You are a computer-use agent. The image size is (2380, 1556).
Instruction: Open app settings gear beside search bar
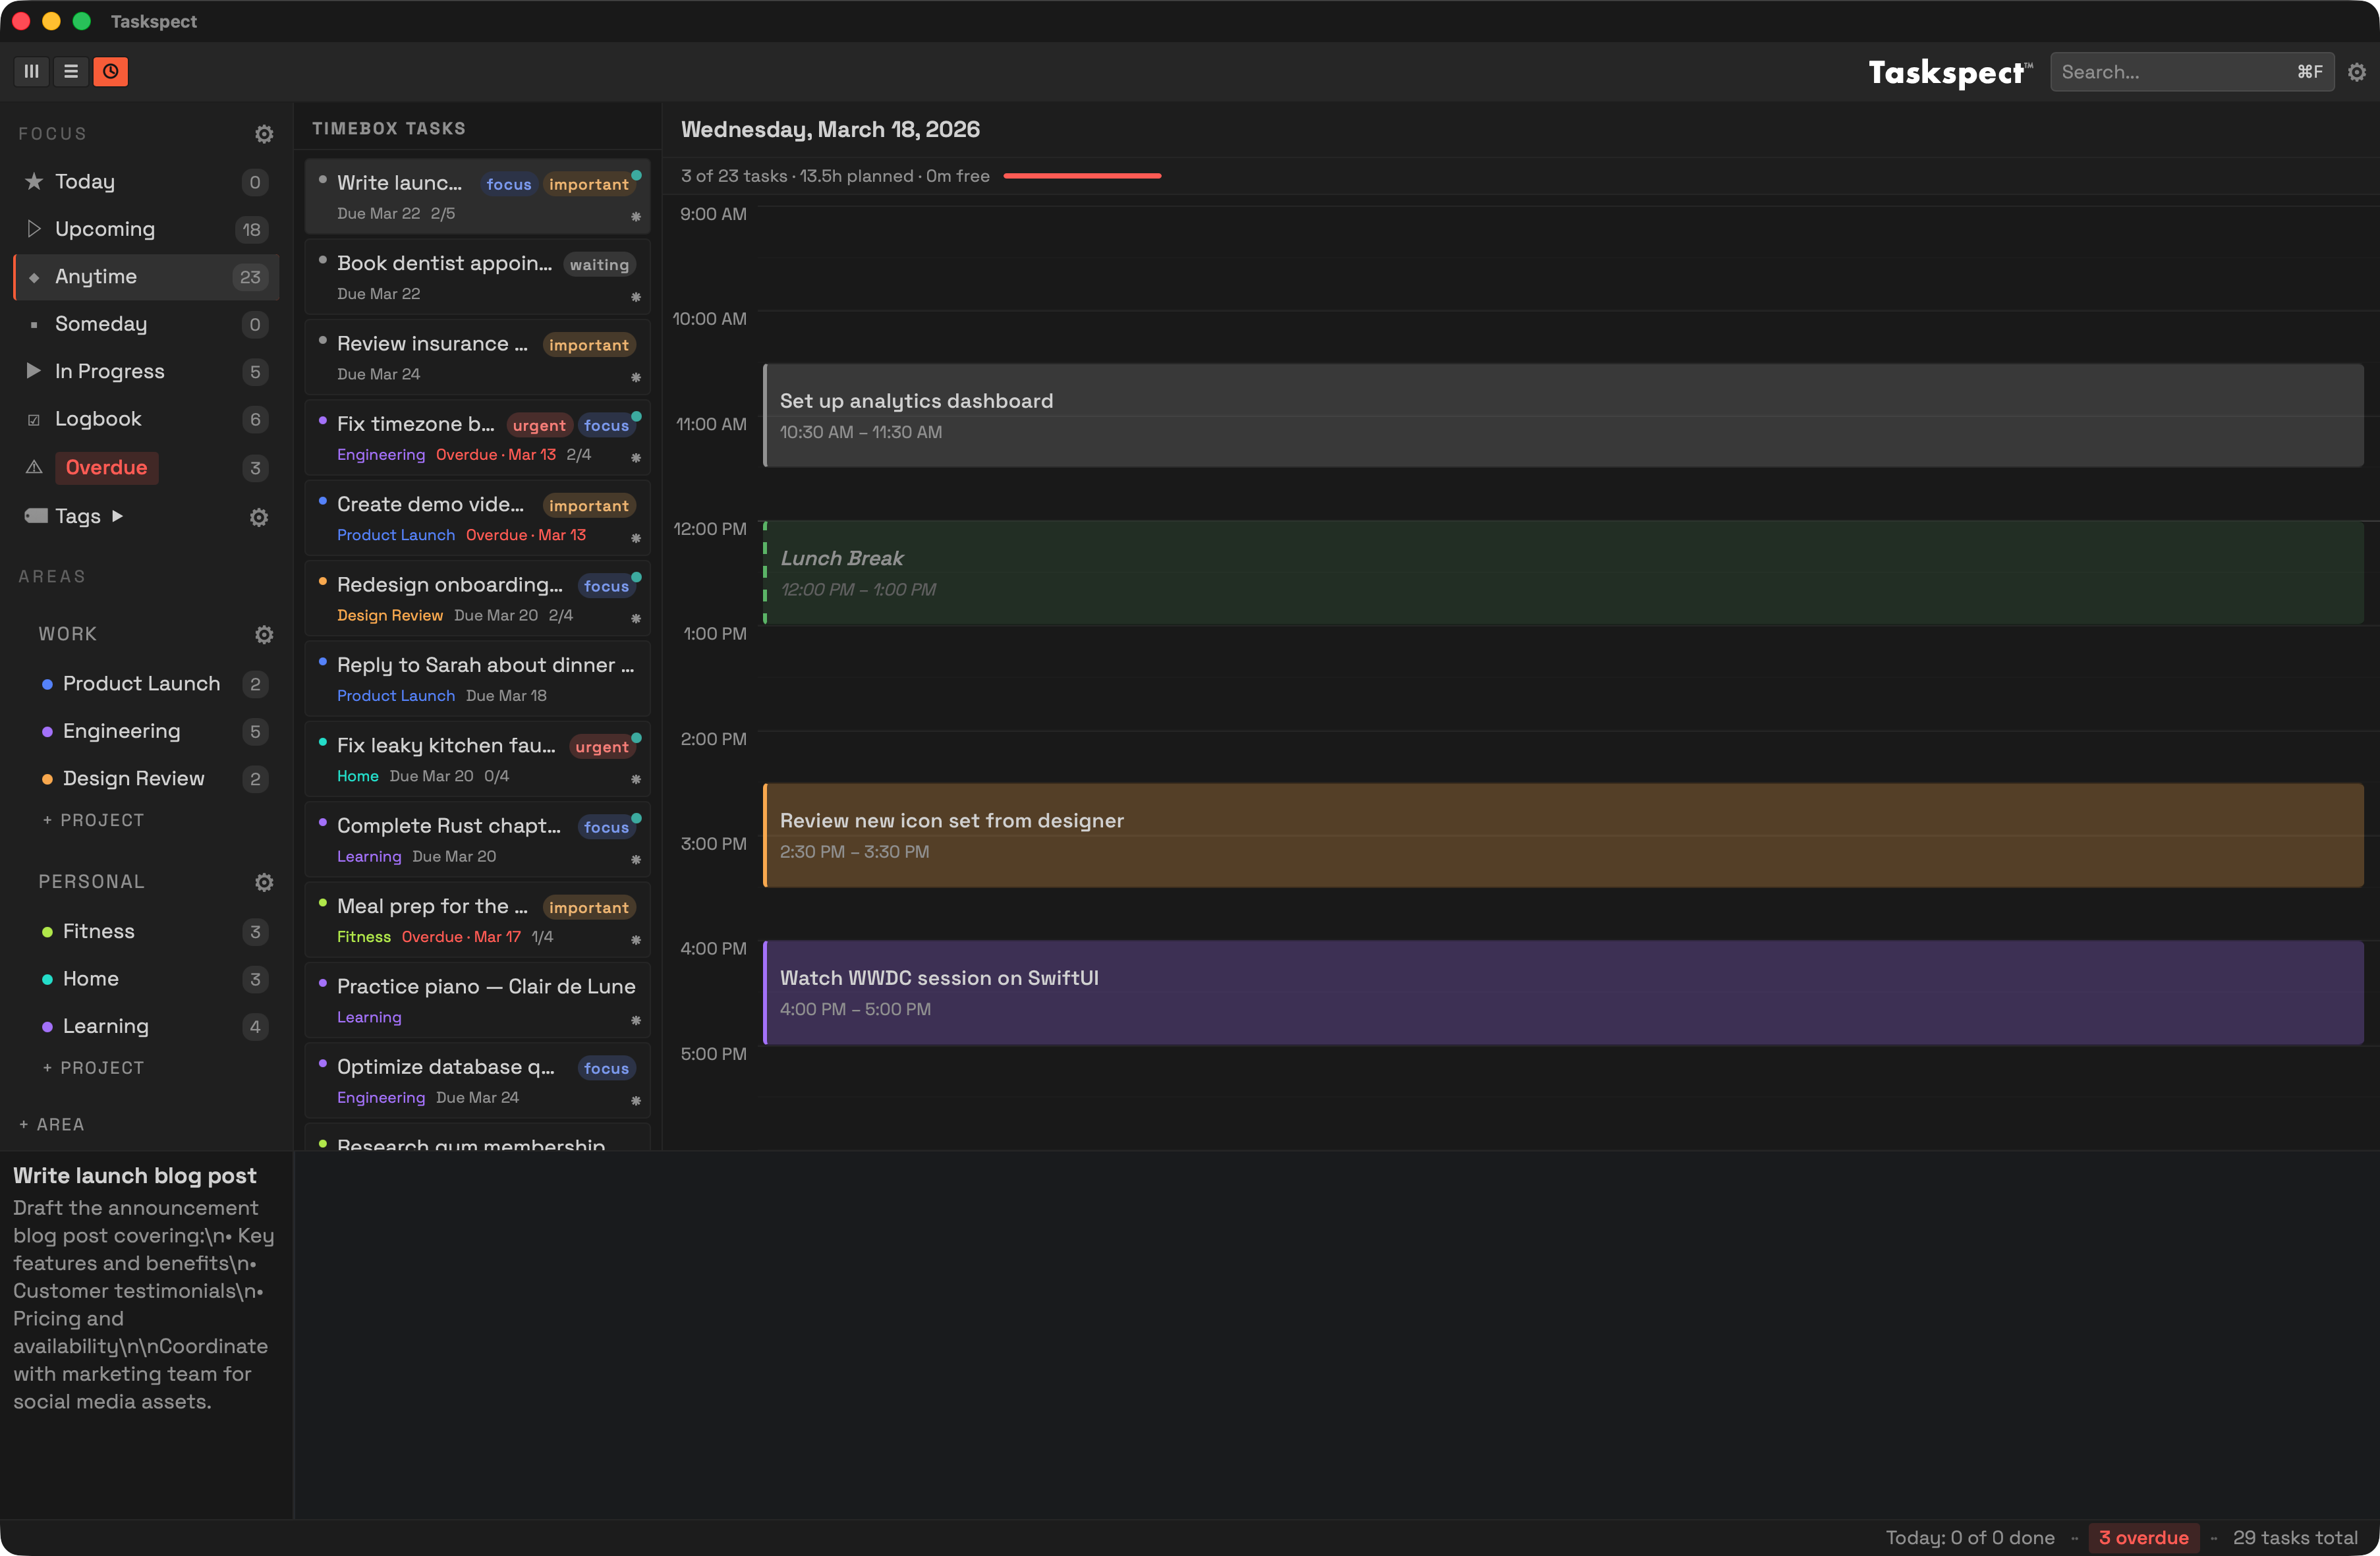point(2358,71)
